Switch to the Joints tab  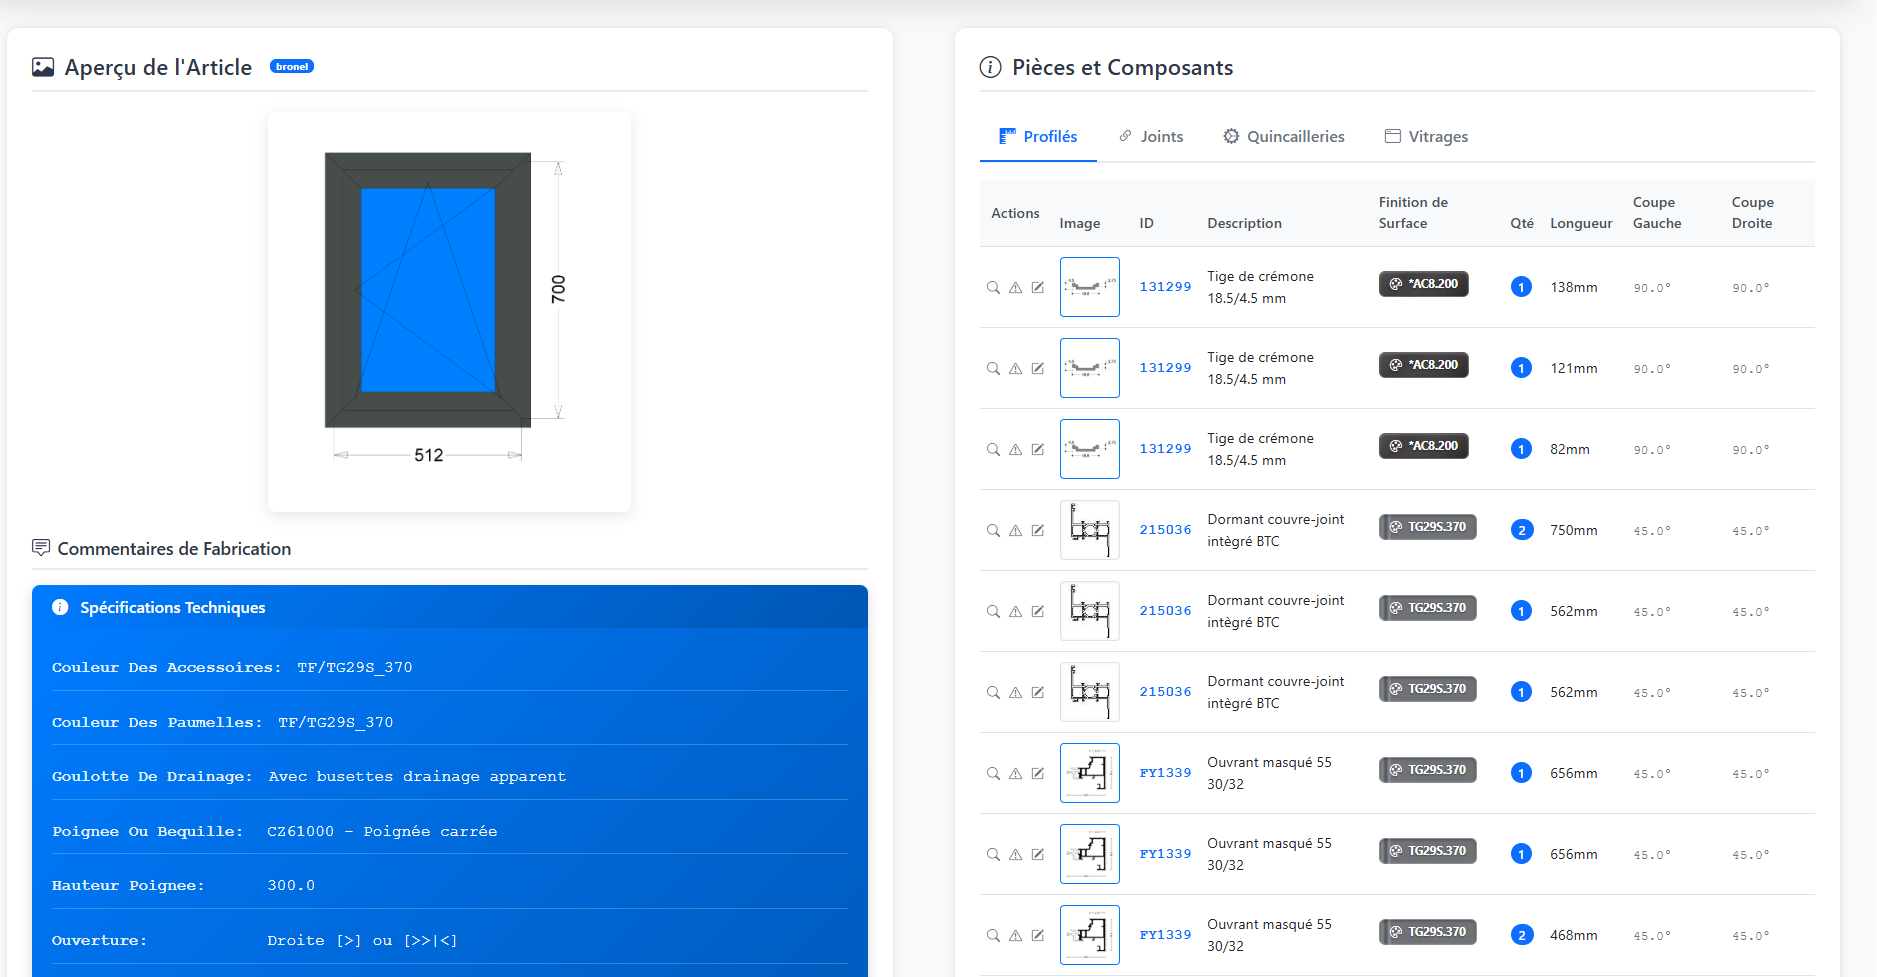pyautogui.click(x=1150, y=137)
